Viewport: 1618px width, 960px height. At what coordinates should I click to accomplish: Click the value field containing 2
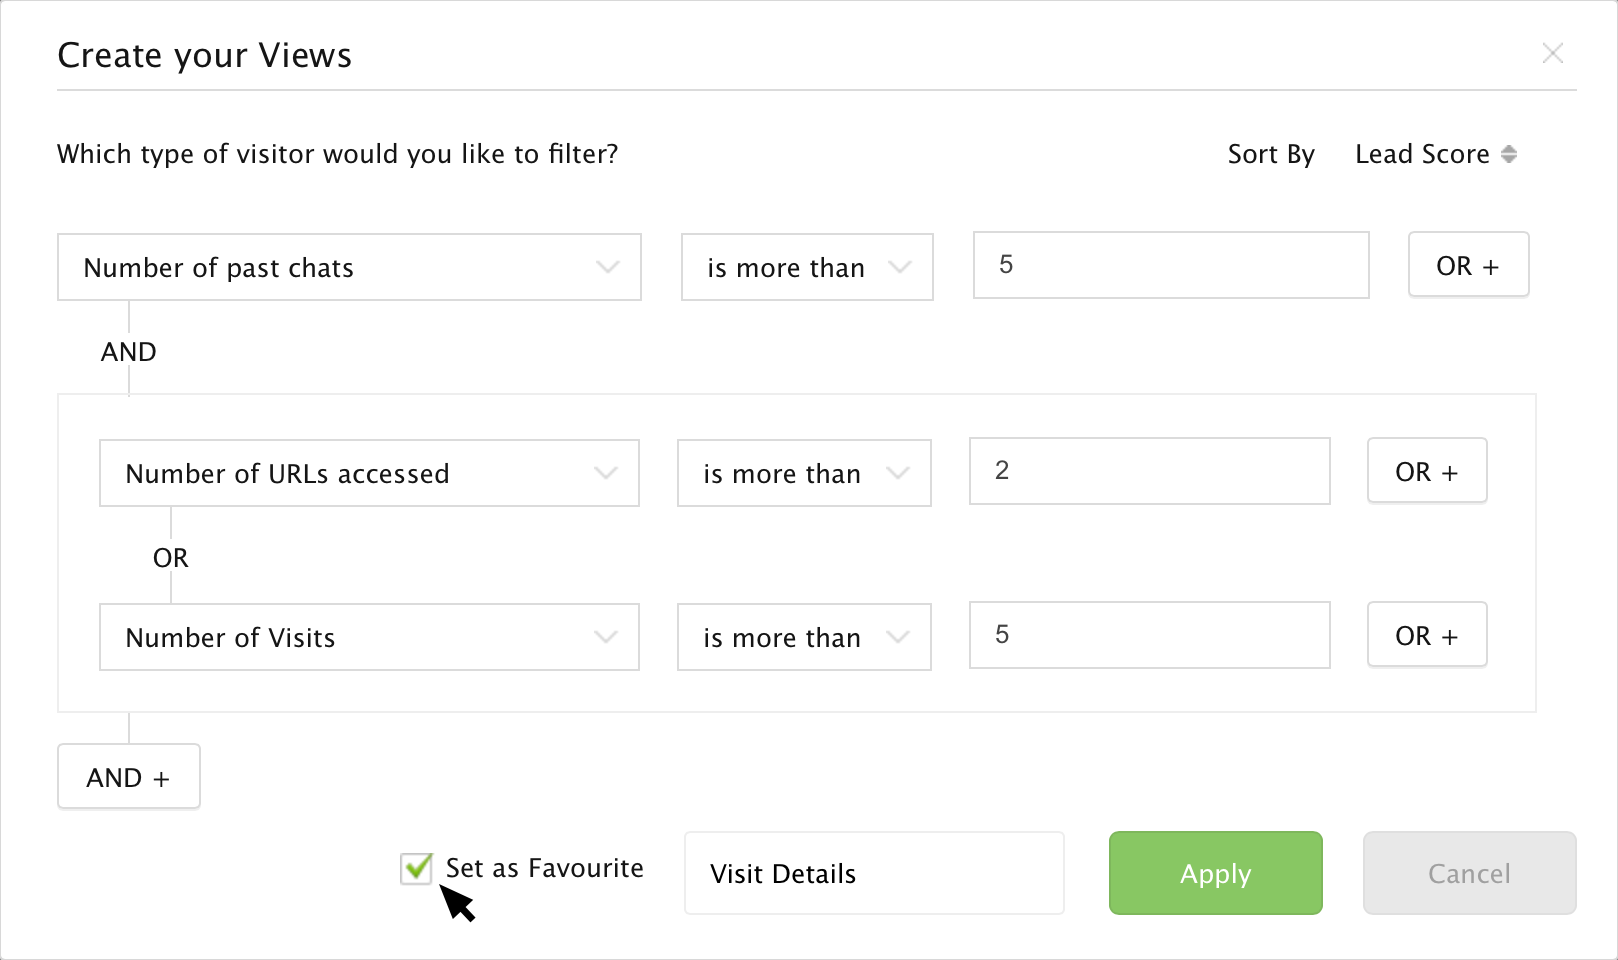[x=1149, y=471]
